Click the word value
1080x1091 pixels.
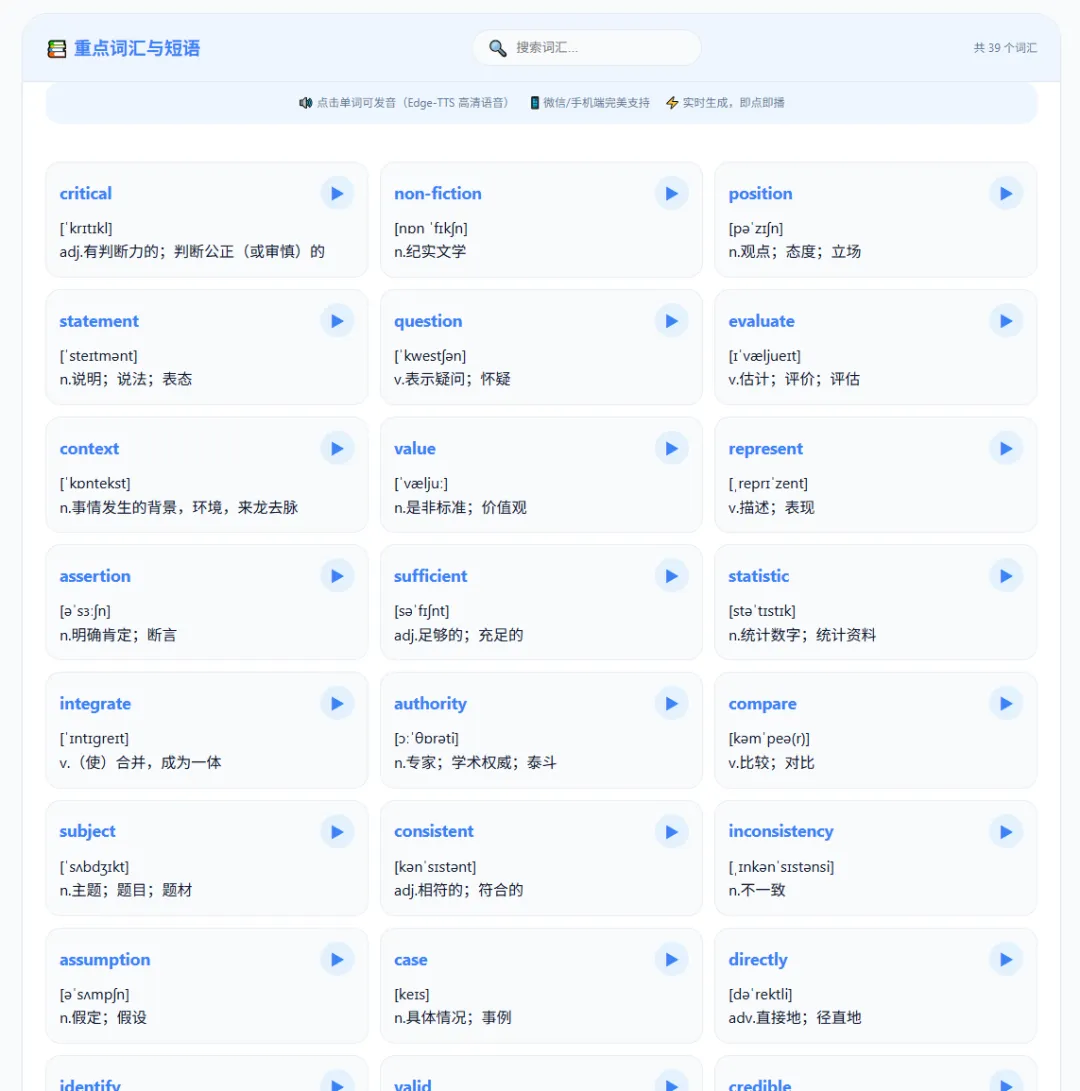point(415,449)
